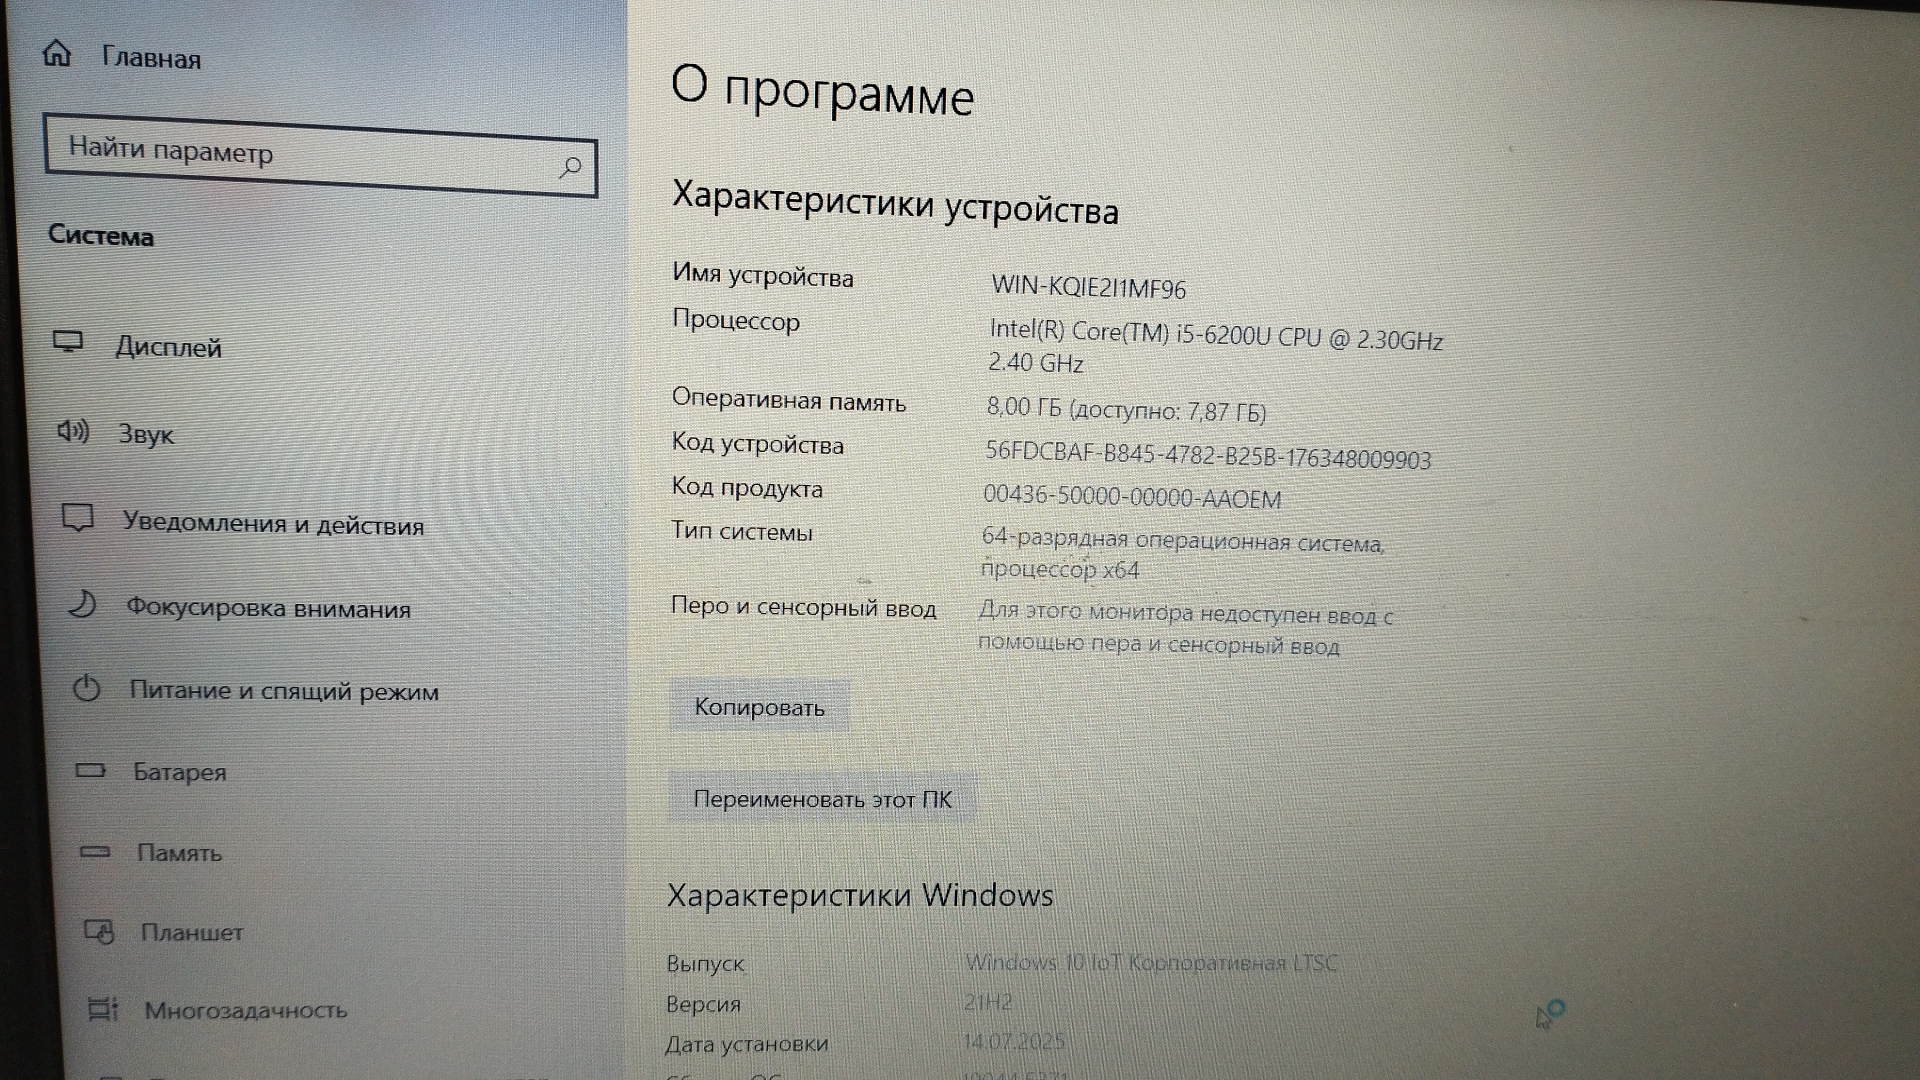Click the Focus assist moon icon
This screenshot has width=1920, height=1080.
coord(82,603)
